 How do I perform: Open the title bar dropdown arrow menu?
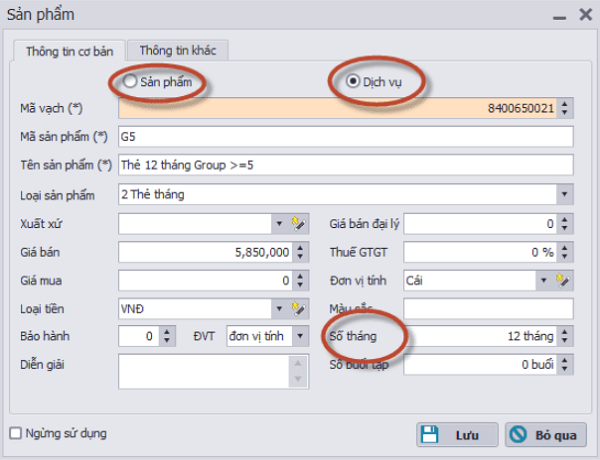[x=558, y=15]
